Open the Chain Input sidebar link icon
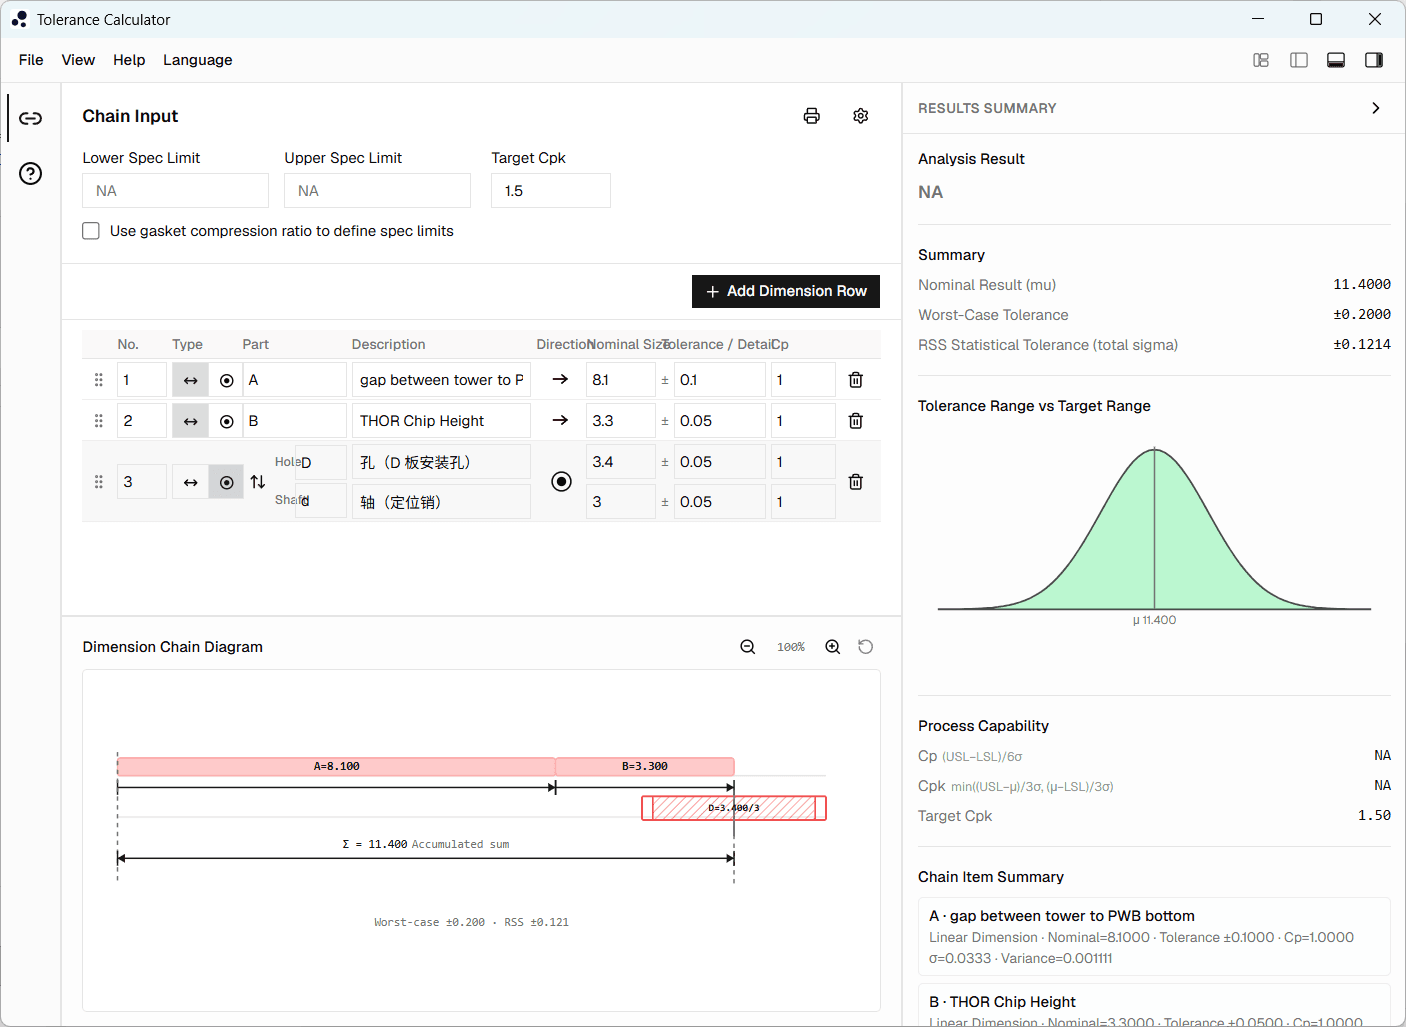1406x1027 pixels. click(31, 118)
